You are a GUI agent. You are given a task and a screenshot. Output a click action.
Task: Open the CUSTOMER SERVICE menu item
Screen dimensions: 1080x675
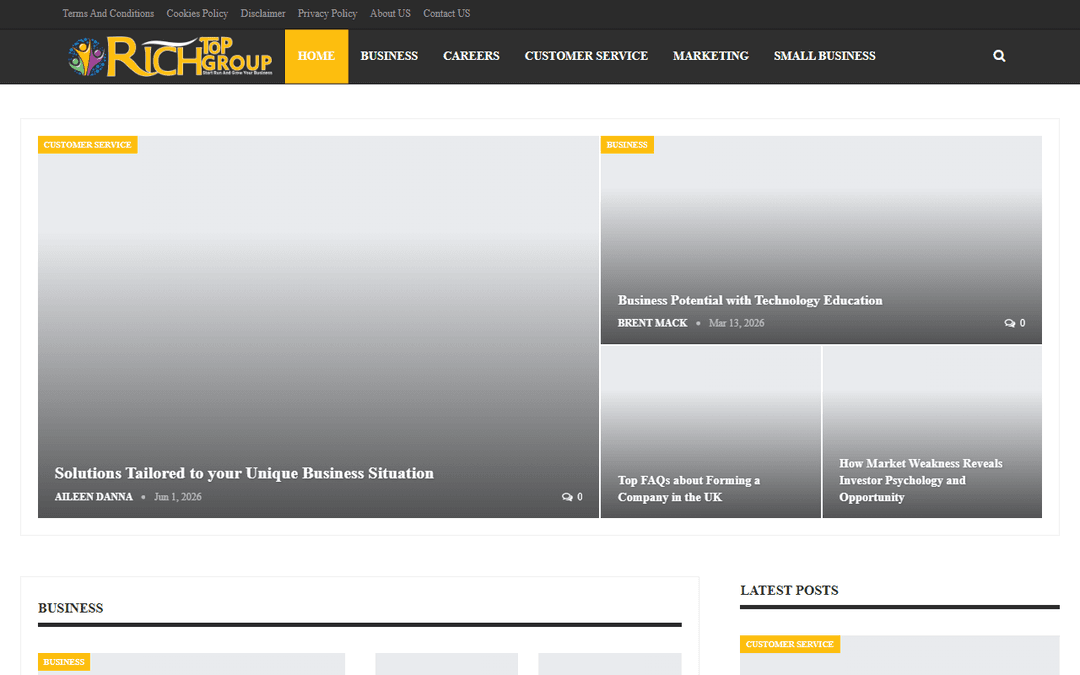coord(586,56)
